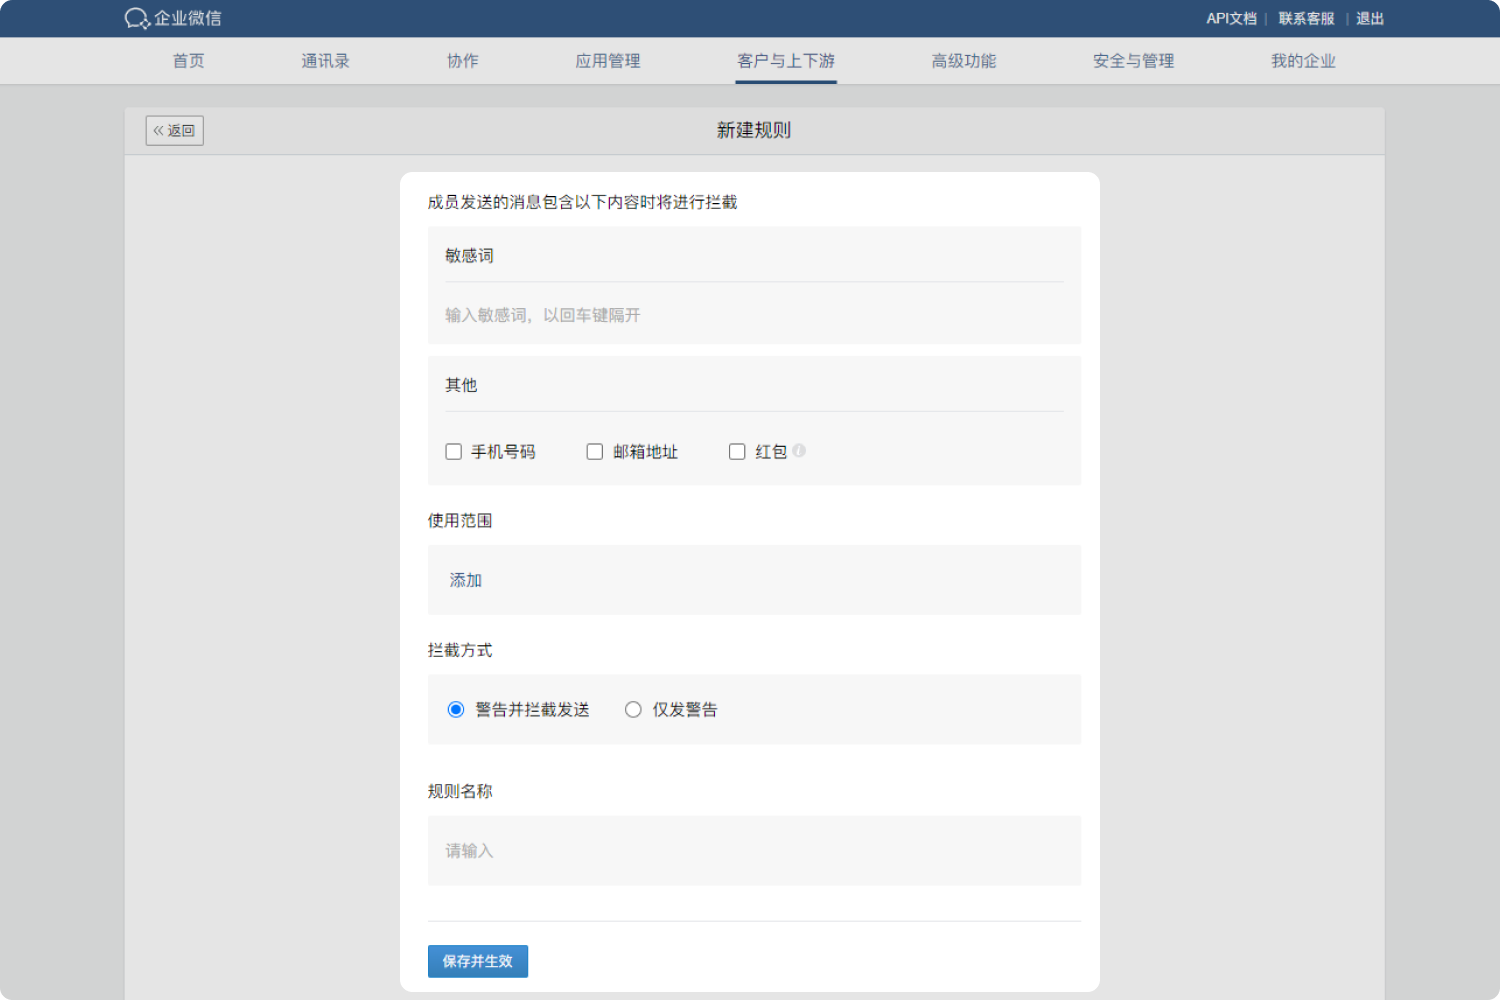Select the 客户与上下游 tab
The image size is (1500, 1000).
(786, 61)
